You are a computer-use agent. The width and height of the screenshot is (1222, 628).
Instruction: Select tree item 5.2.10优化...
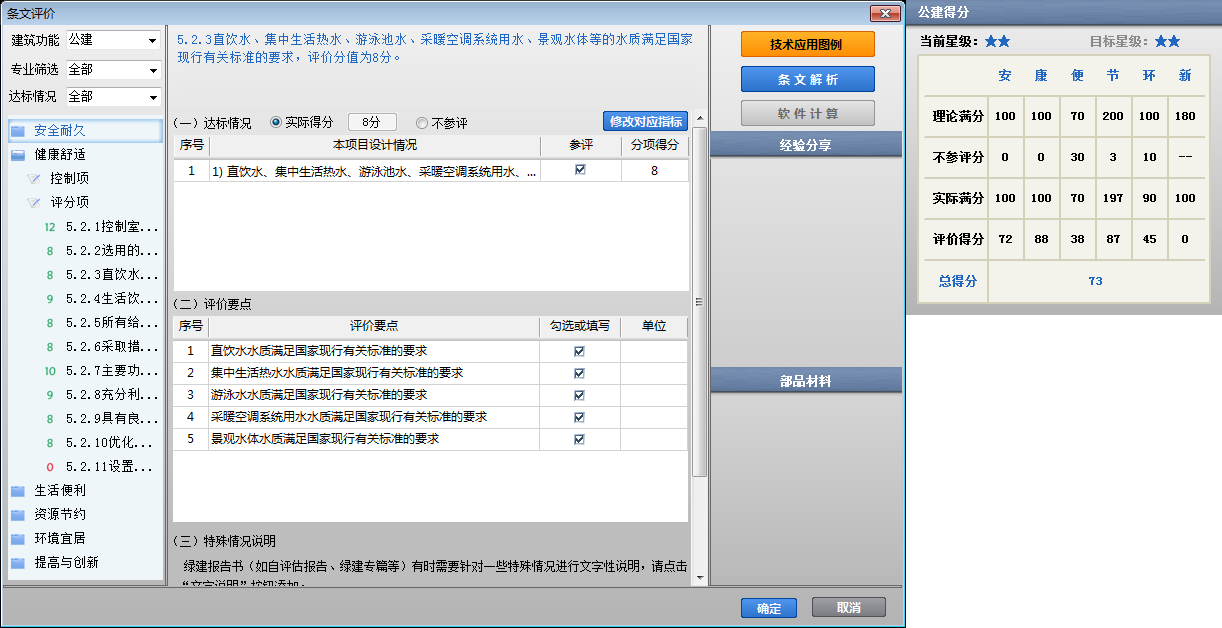[x=109, y=443]
